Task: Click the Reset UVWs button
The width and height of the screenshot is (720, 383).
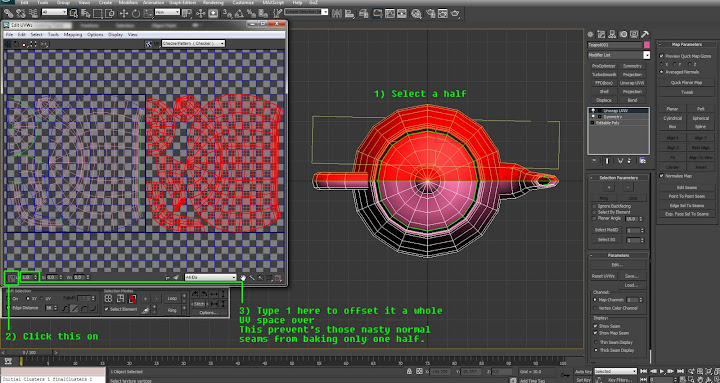Action: point(603,276)
